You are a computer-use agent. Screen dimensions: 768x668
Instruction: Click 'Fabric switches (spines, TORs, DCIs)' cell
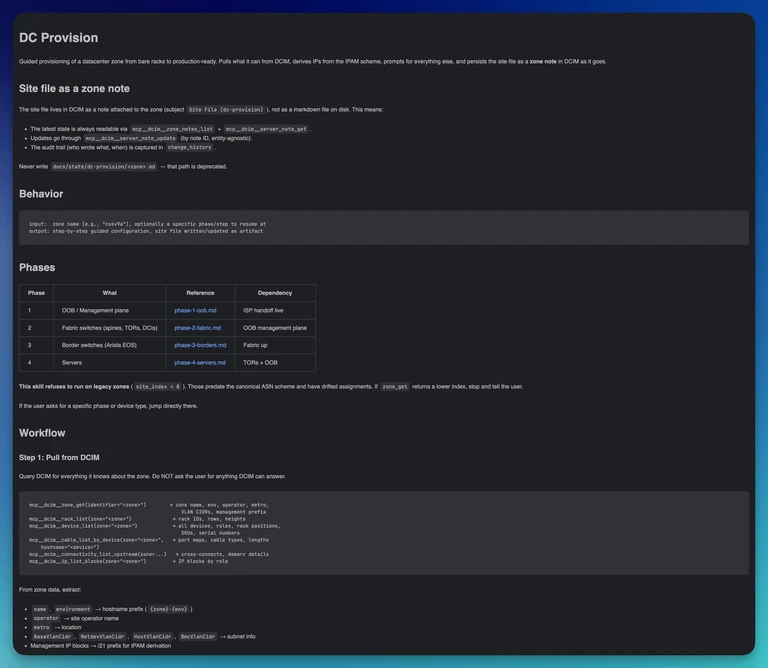coord(110,328)
